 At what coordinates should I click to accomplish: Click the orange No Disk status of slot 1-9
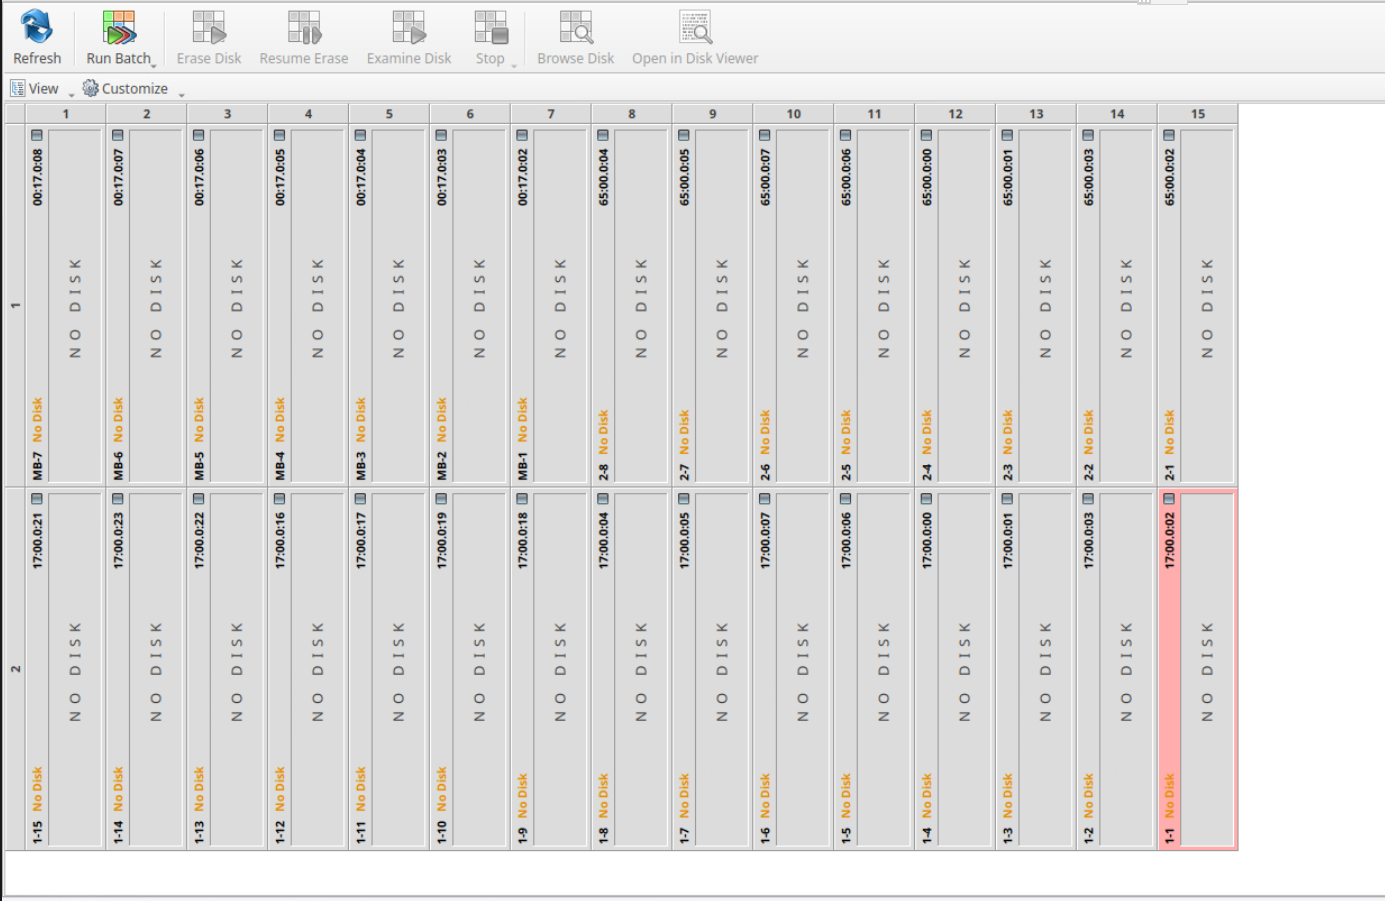coord(522,795)
